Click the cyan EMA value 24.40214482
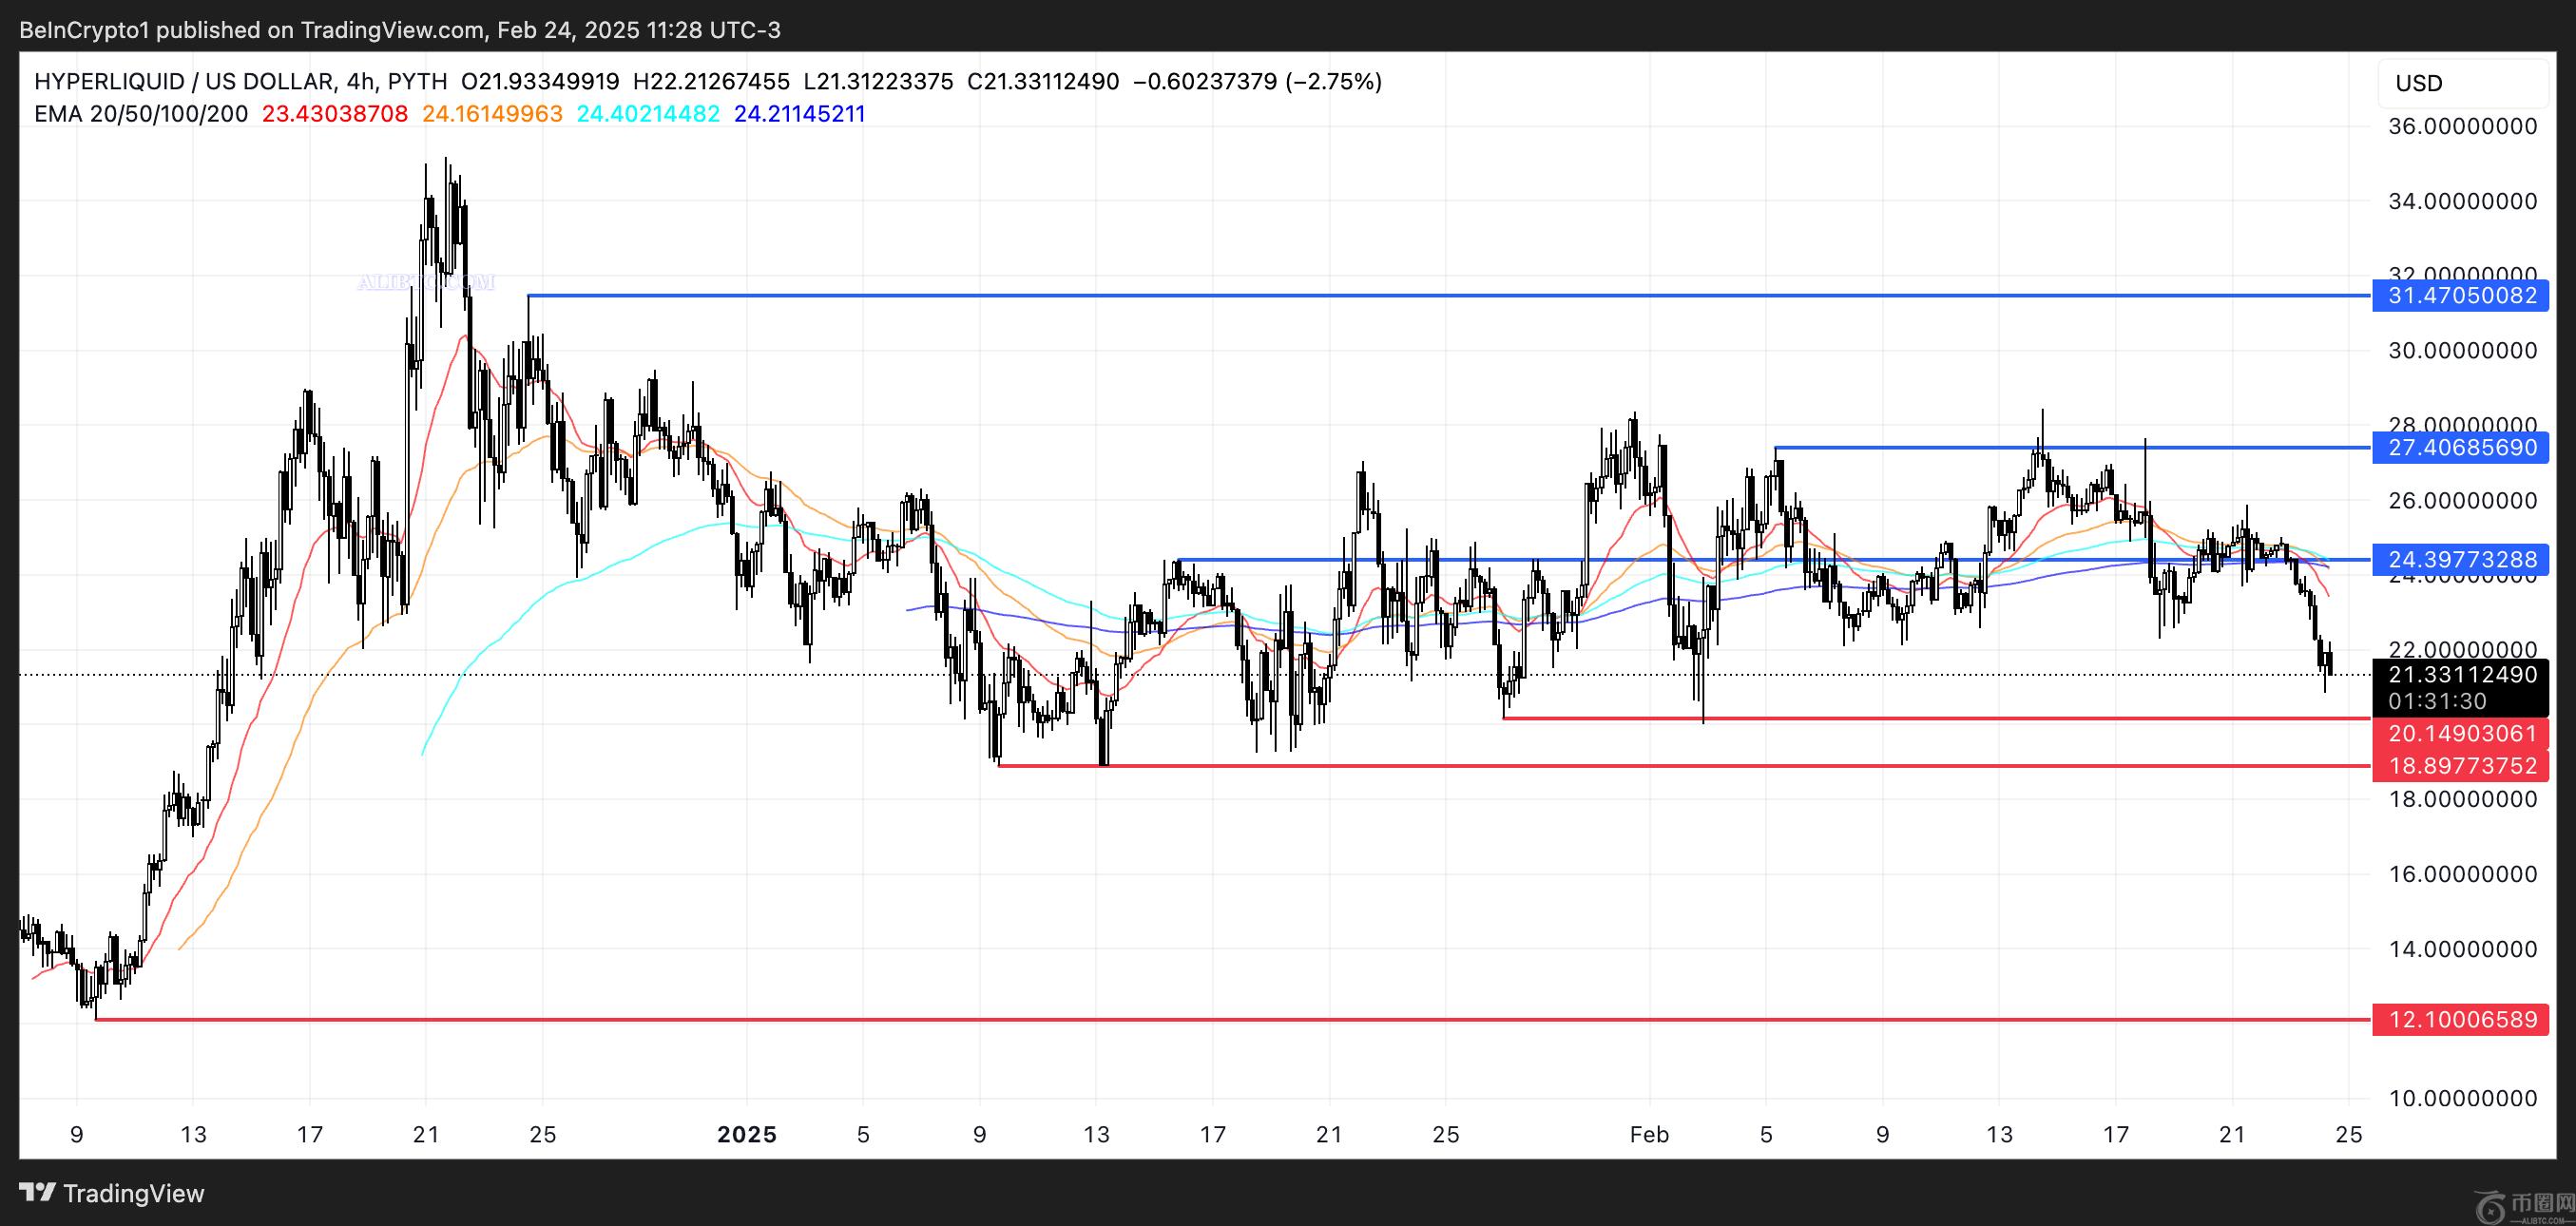The width and height of the screenshot is (2576, 1226). pyautogui.click(x=648, y=114)
